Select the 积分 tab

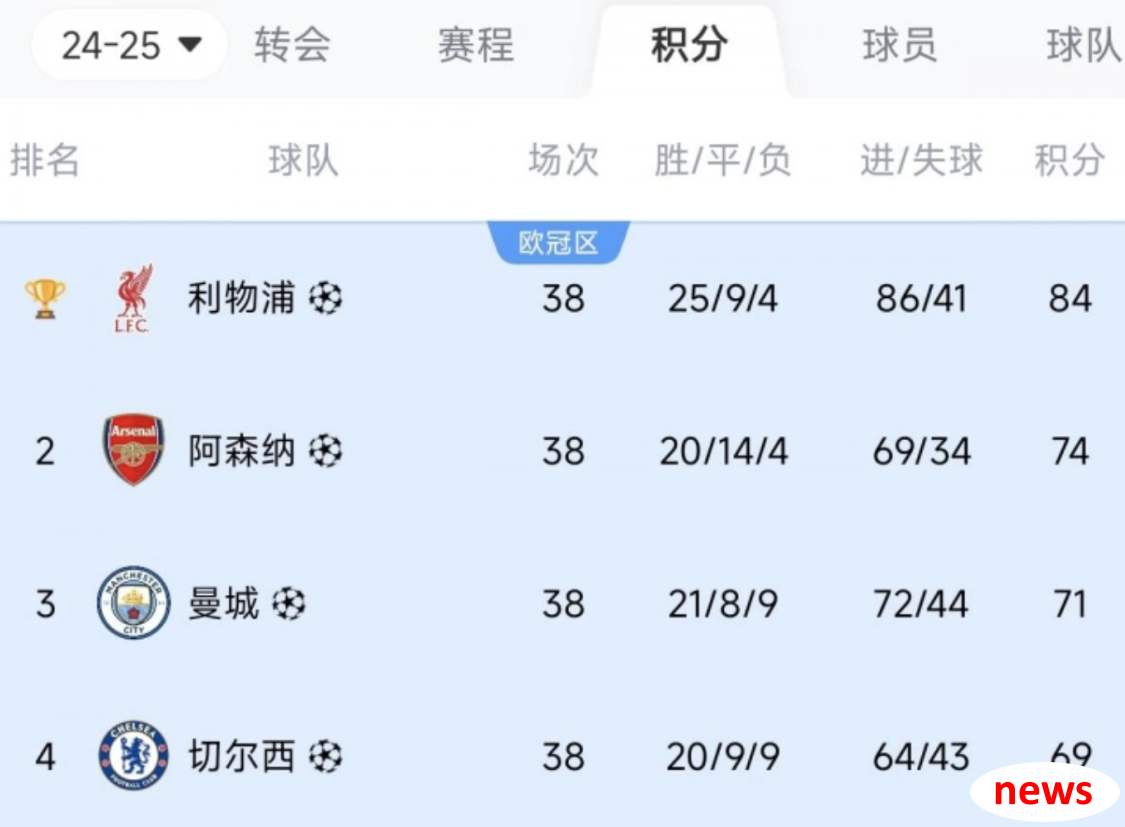point(689,45)
